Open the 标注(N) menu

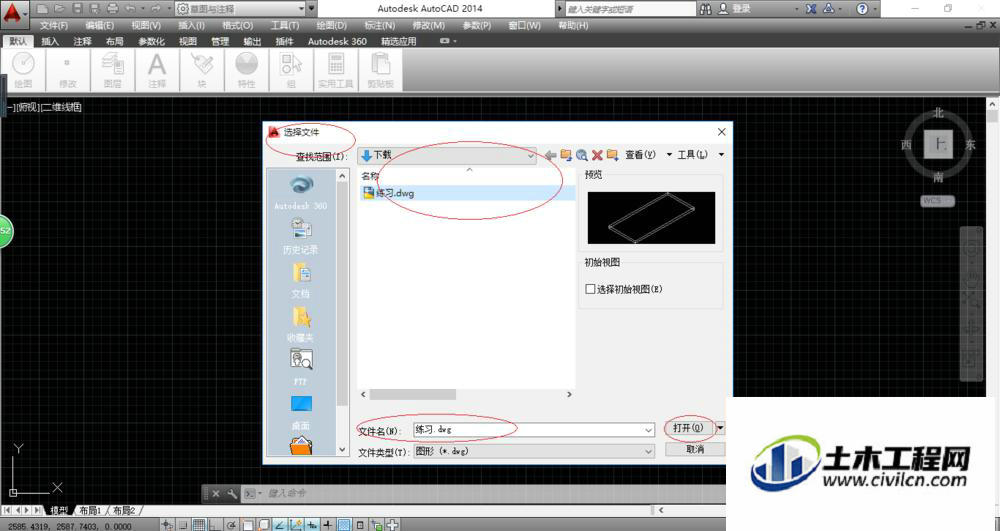pyautogui.click(x=379, y=25)
